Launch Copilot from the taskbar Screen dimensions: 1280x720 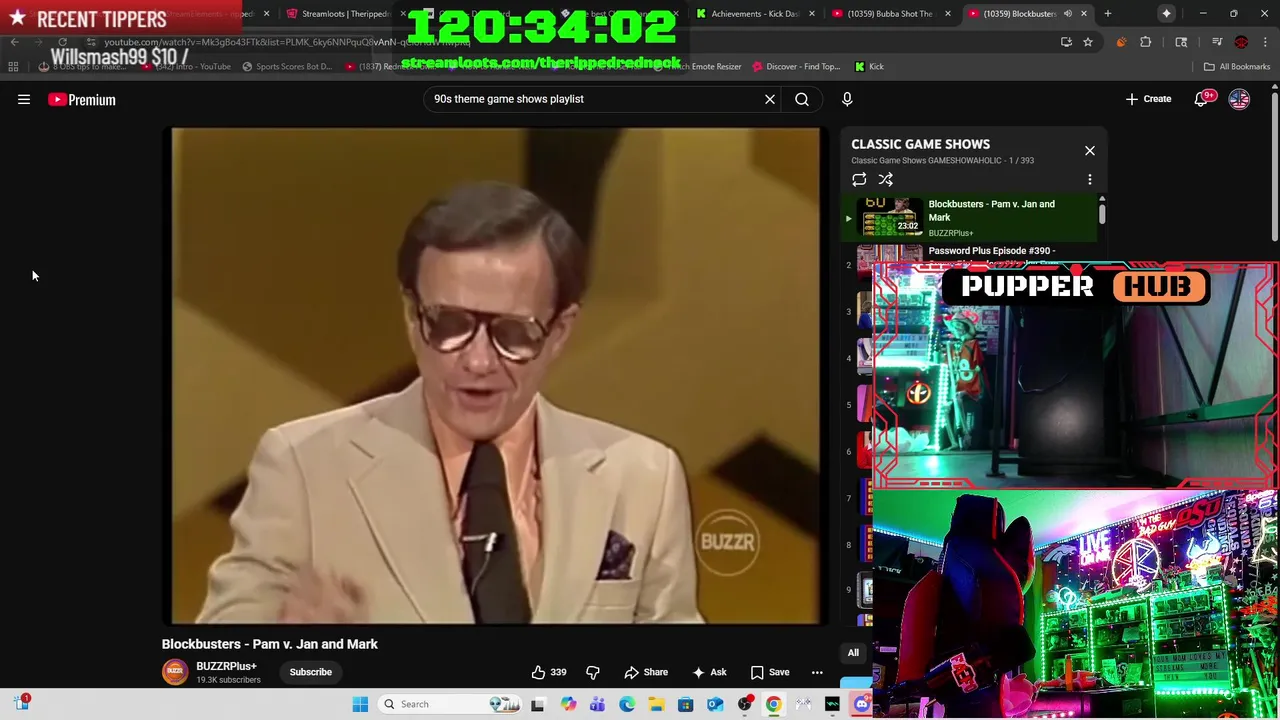point(568,704)
